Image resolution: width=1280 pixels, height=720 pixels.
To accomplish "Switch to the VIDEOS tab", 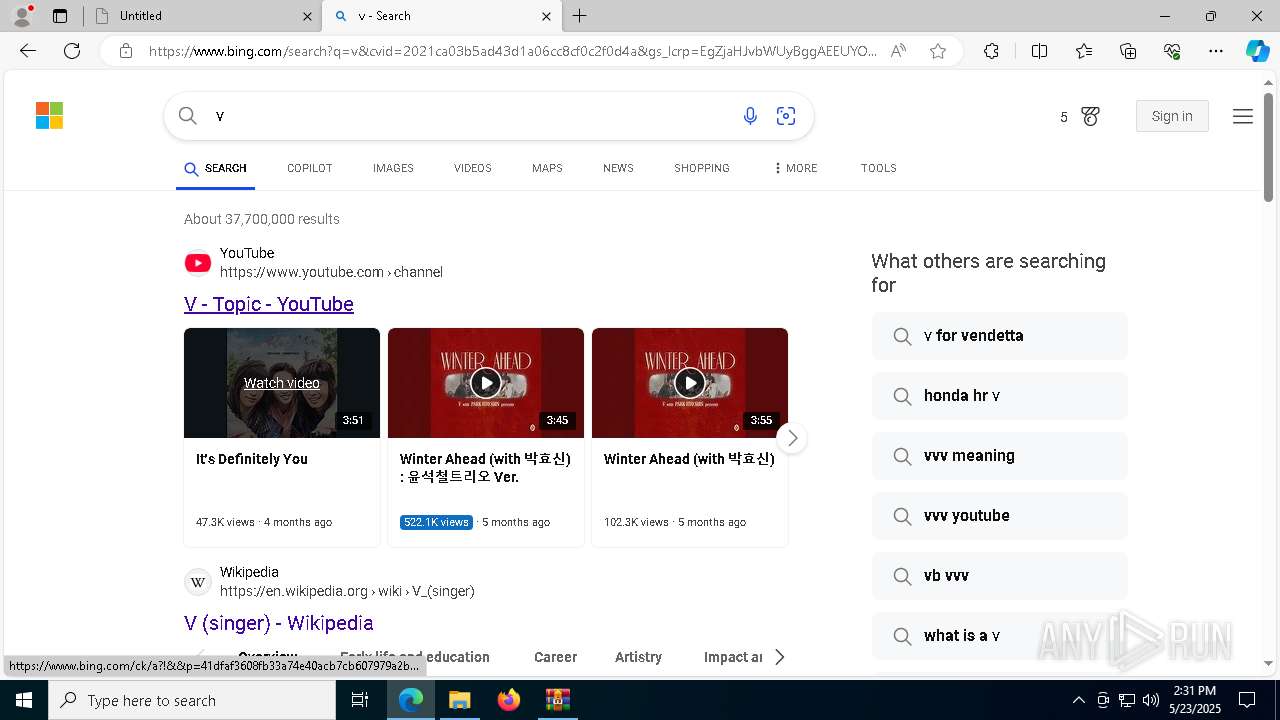I will click(473, 168).
